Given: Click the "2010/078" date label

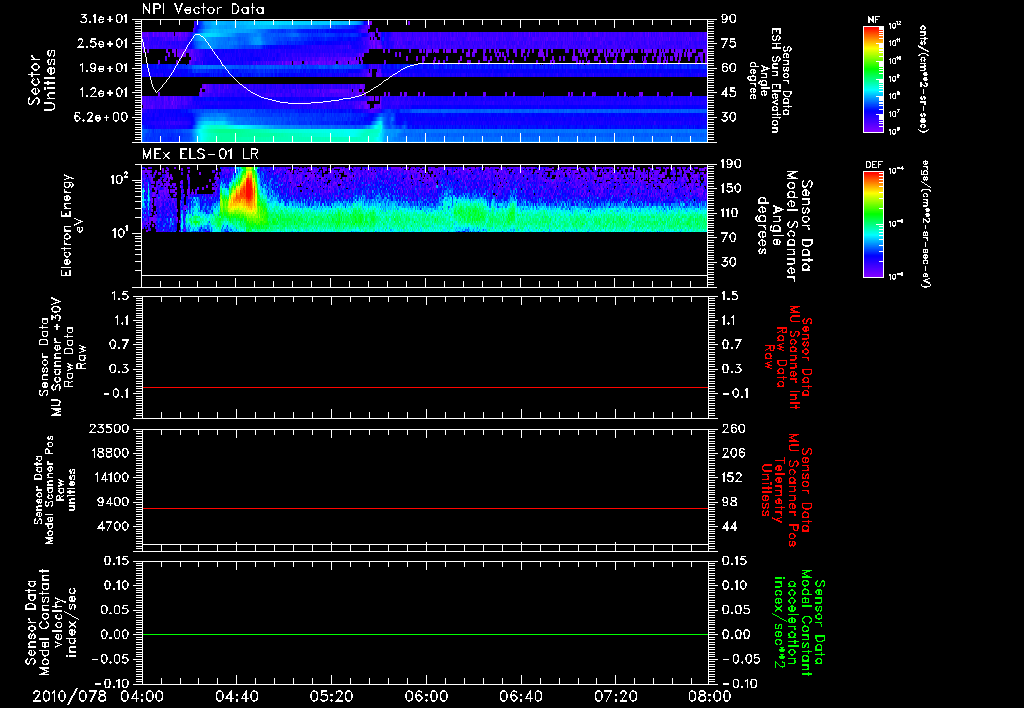Looking at the screenshot, I should 69,696.
